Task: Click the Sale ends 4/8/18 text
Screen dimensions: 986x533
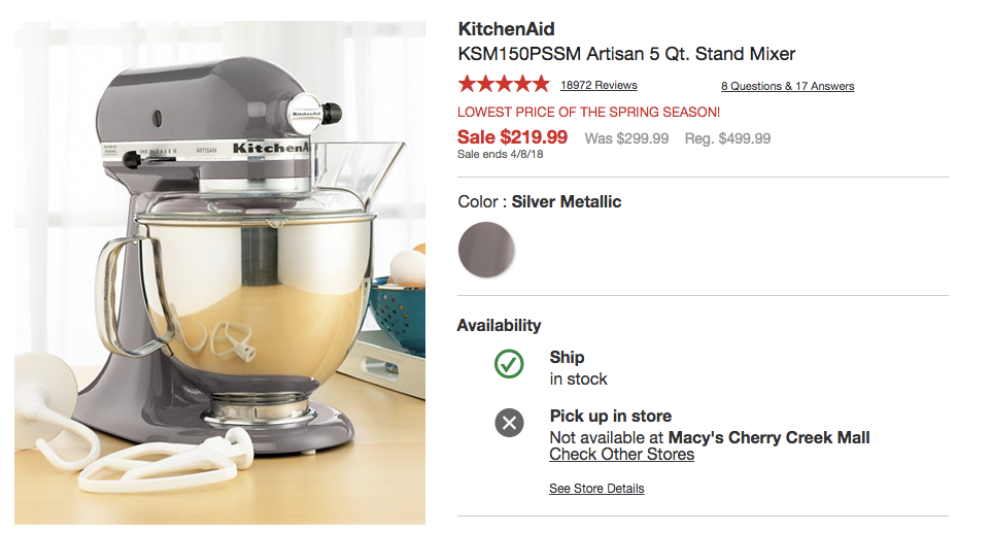Action: click(500, 154)
